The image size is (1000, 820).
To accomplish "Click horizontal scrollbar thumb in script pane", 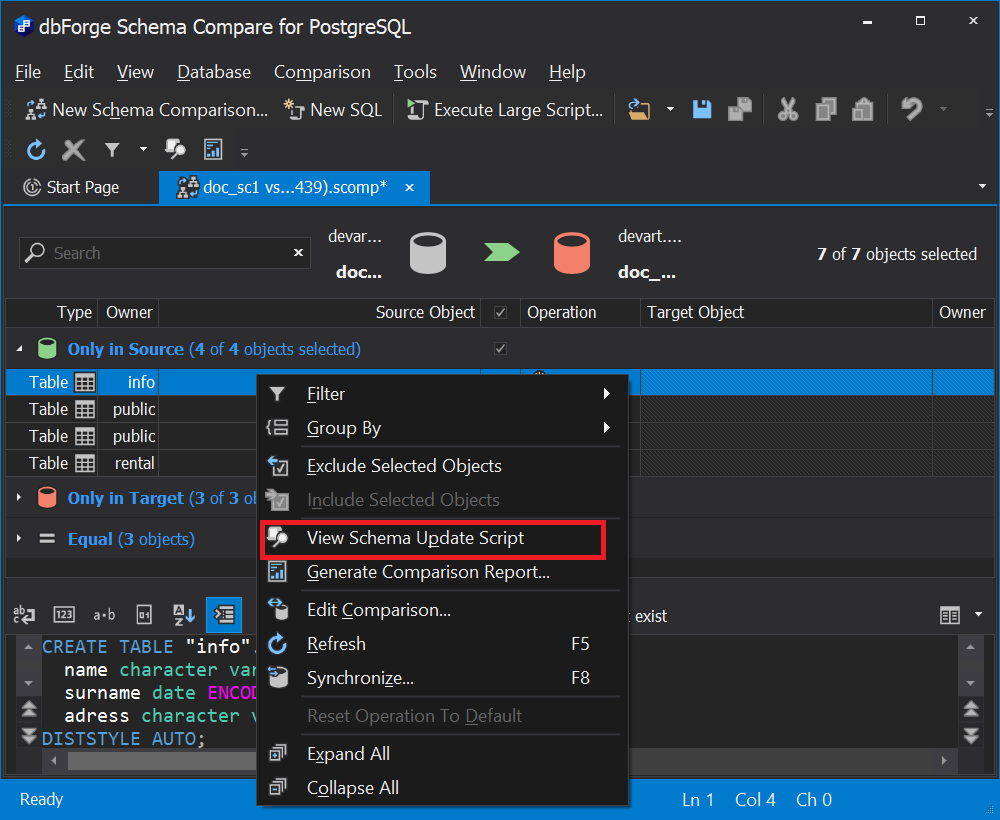I will pyautogui.click(x=162, y=760).
